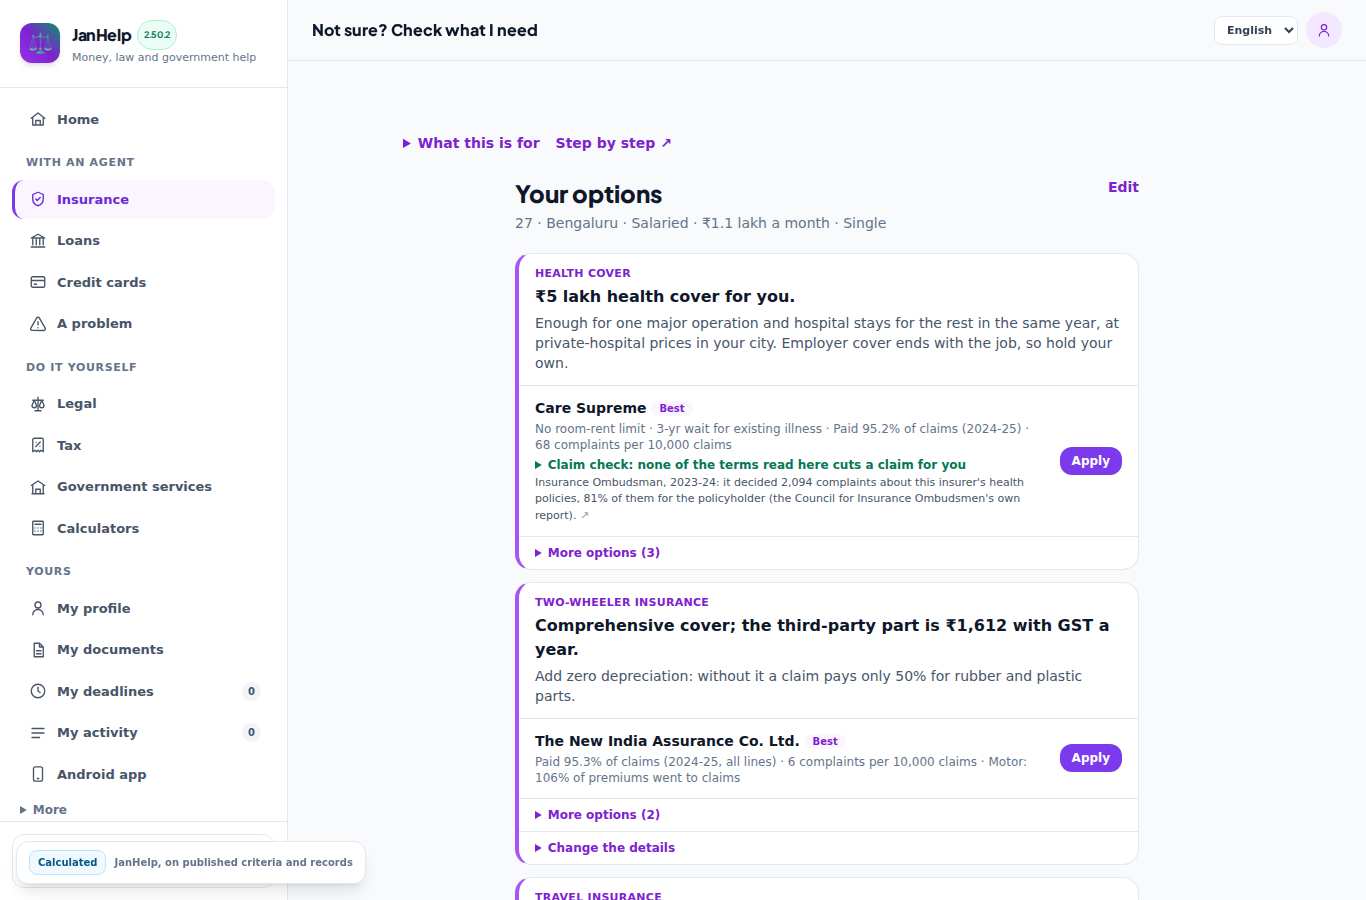Click the 2502 version badge
This screenshot has height=900, width=1366.
(x=157, y=34)
